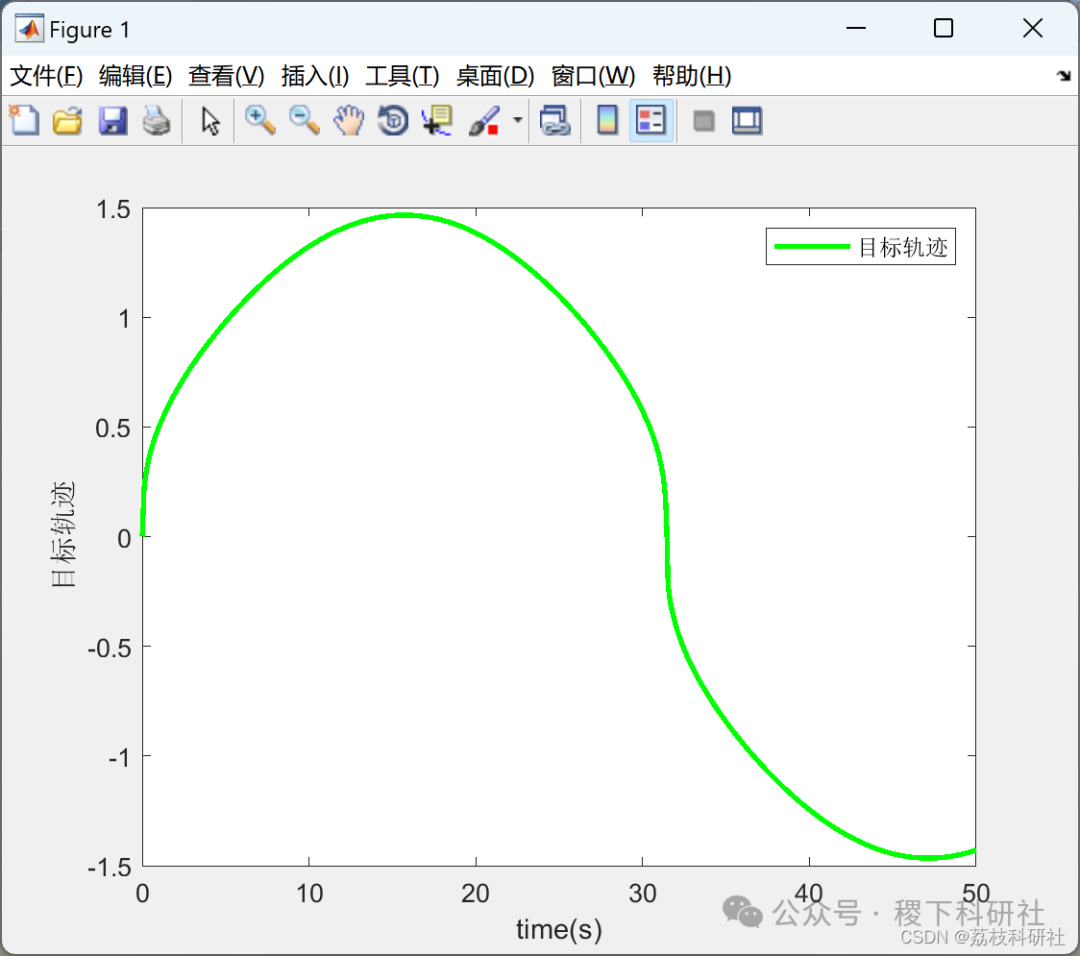Activate the Zoom In magnifier tool
Viewport: 1080px width, 956px height.
click(x=260, y=121)
